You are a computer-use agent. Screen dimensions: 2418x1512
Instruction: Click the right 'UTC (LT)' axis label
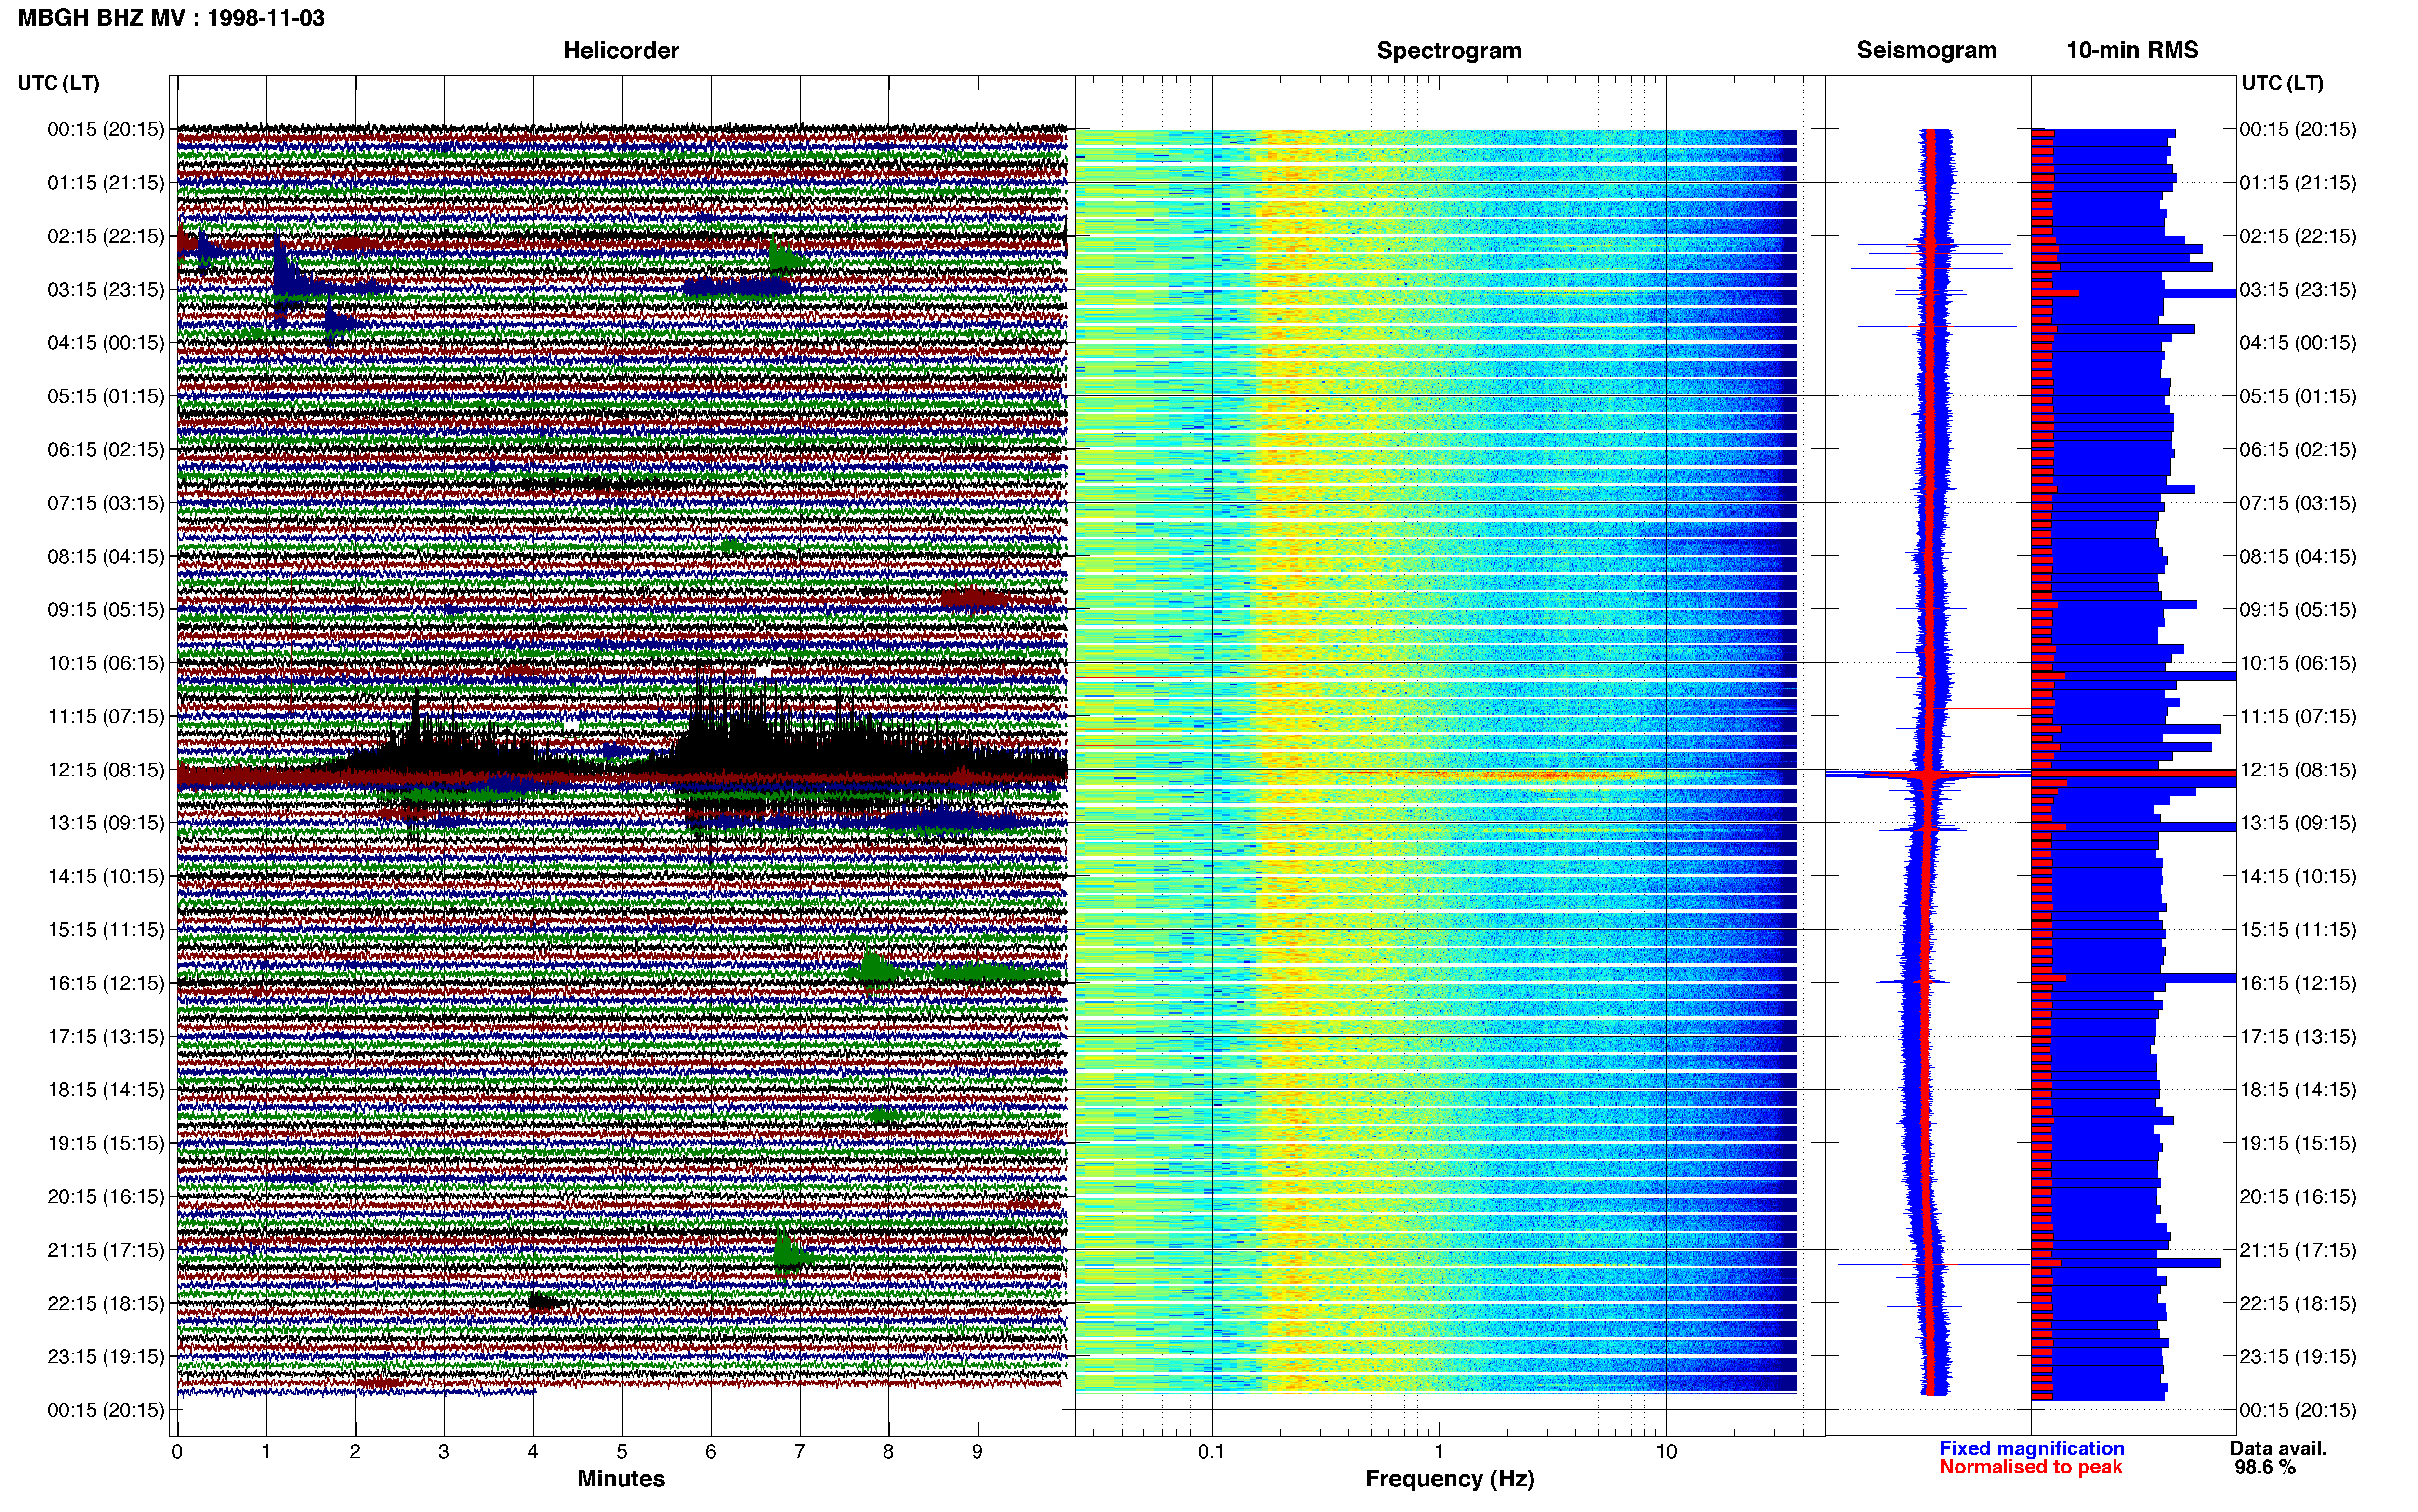tap(2282, 83)
